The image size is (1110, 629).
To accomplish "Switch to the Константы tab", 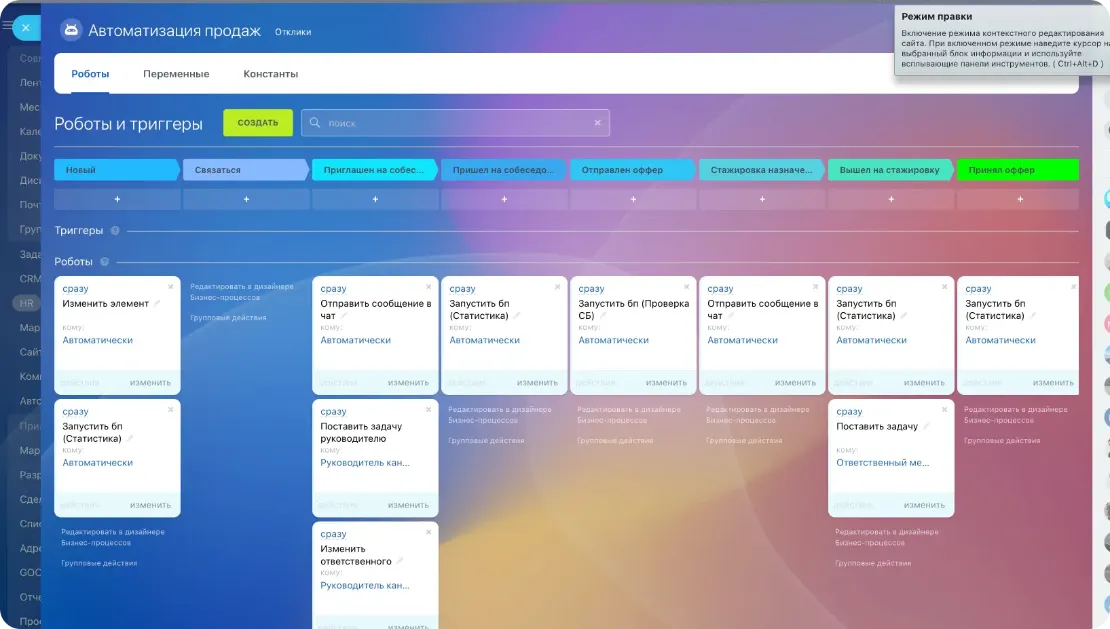I will point(270,74).
